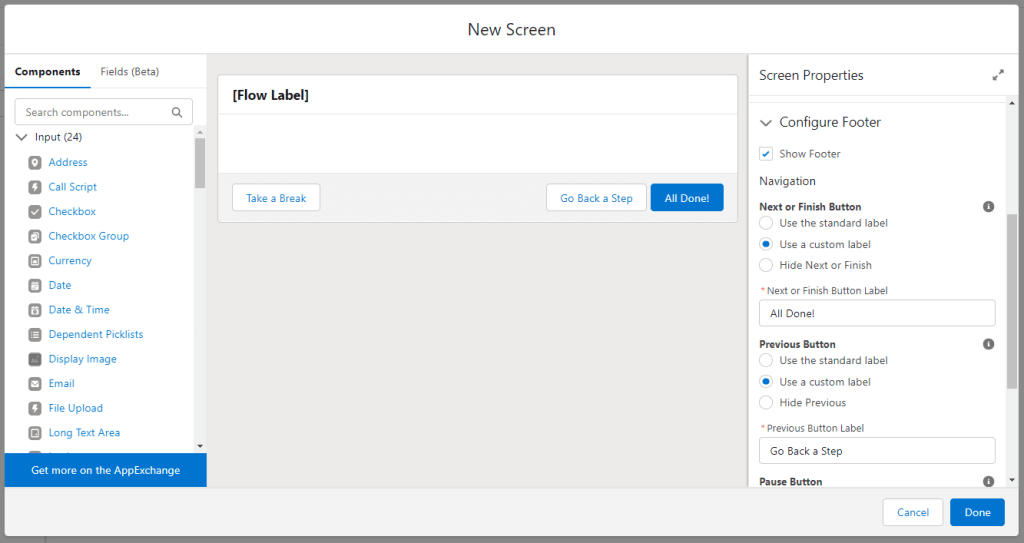The height and width of the screenshot is (543, 1024).
Task: Uncheck the Show Footer checkbox
Action: click(x=766, y=154)
